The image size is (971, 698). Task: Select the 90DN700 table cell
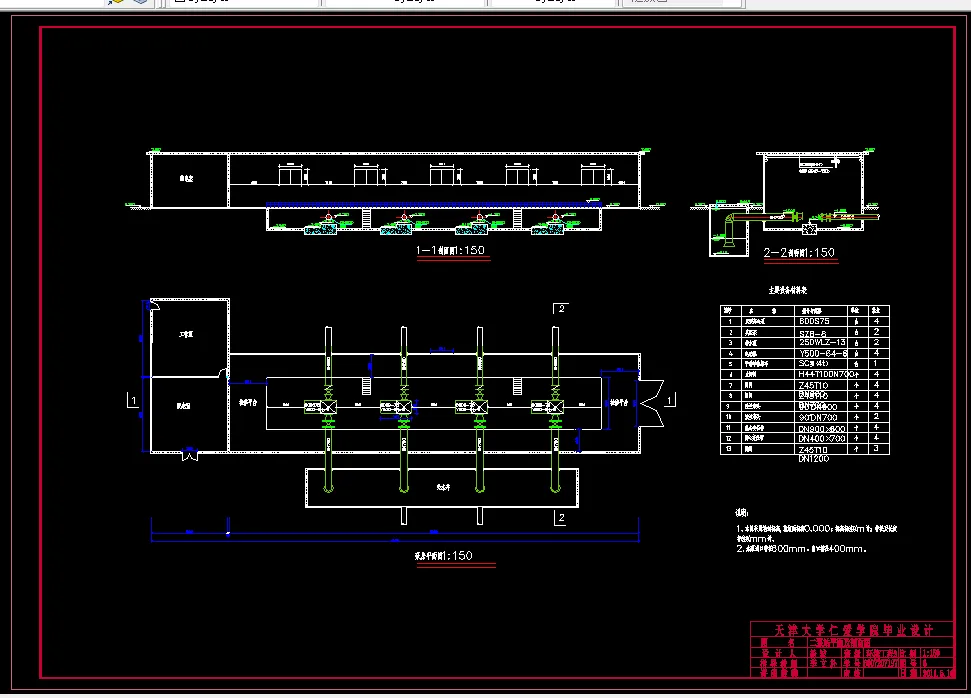click(x=817, y=417)
